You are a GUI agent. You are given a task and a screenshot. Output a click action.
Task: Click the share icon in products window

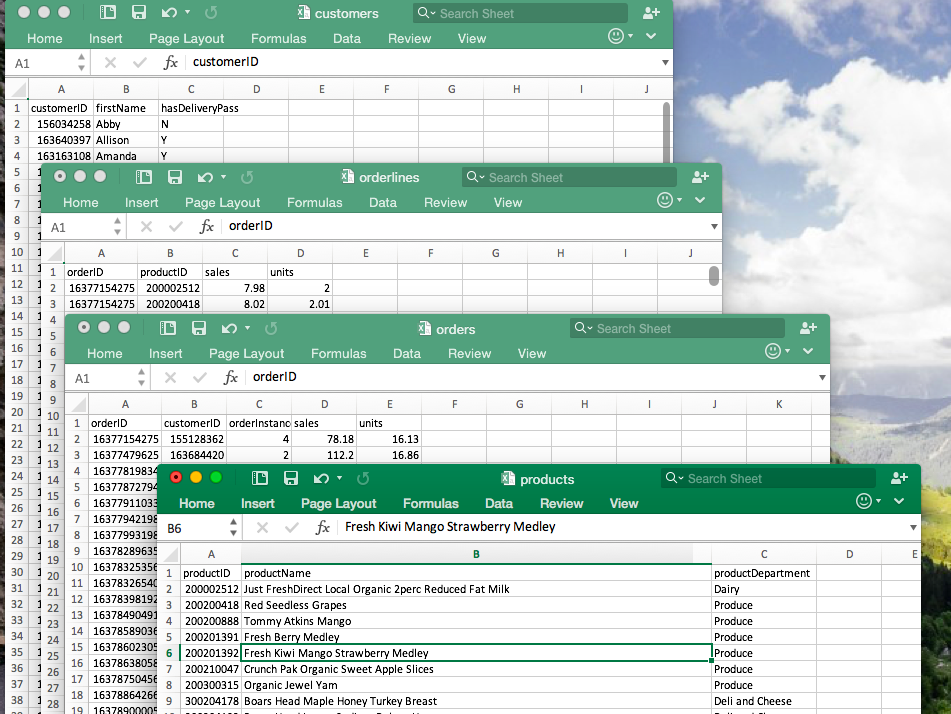[x=900, y=479]
